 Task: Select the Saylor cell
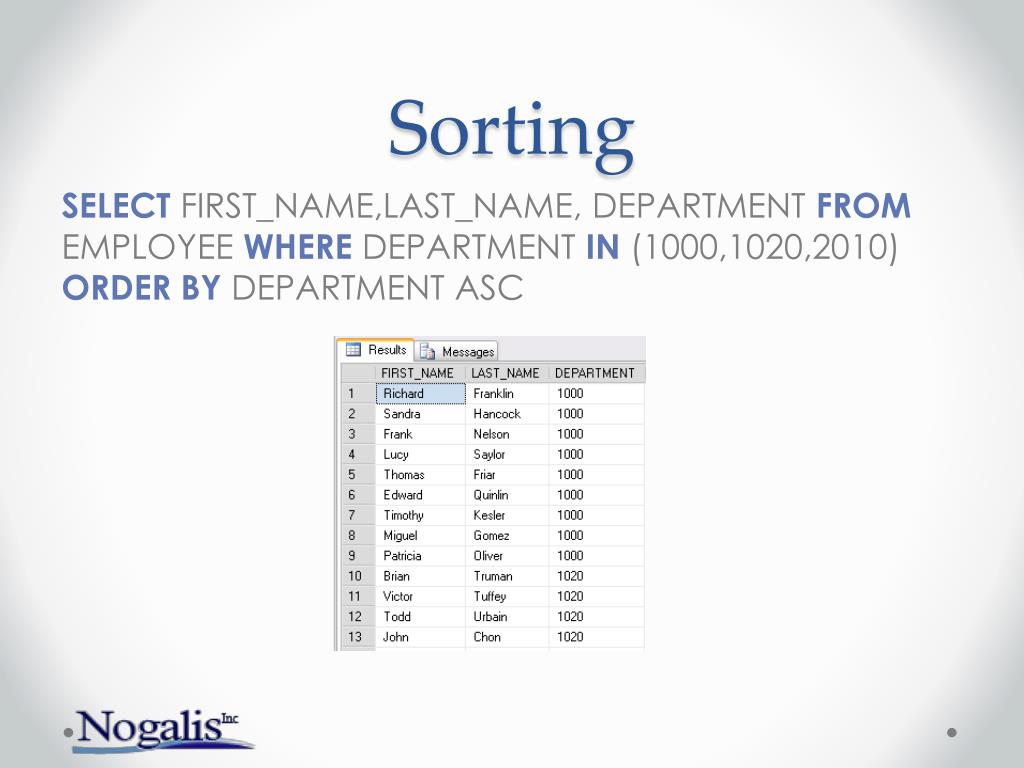507,455
